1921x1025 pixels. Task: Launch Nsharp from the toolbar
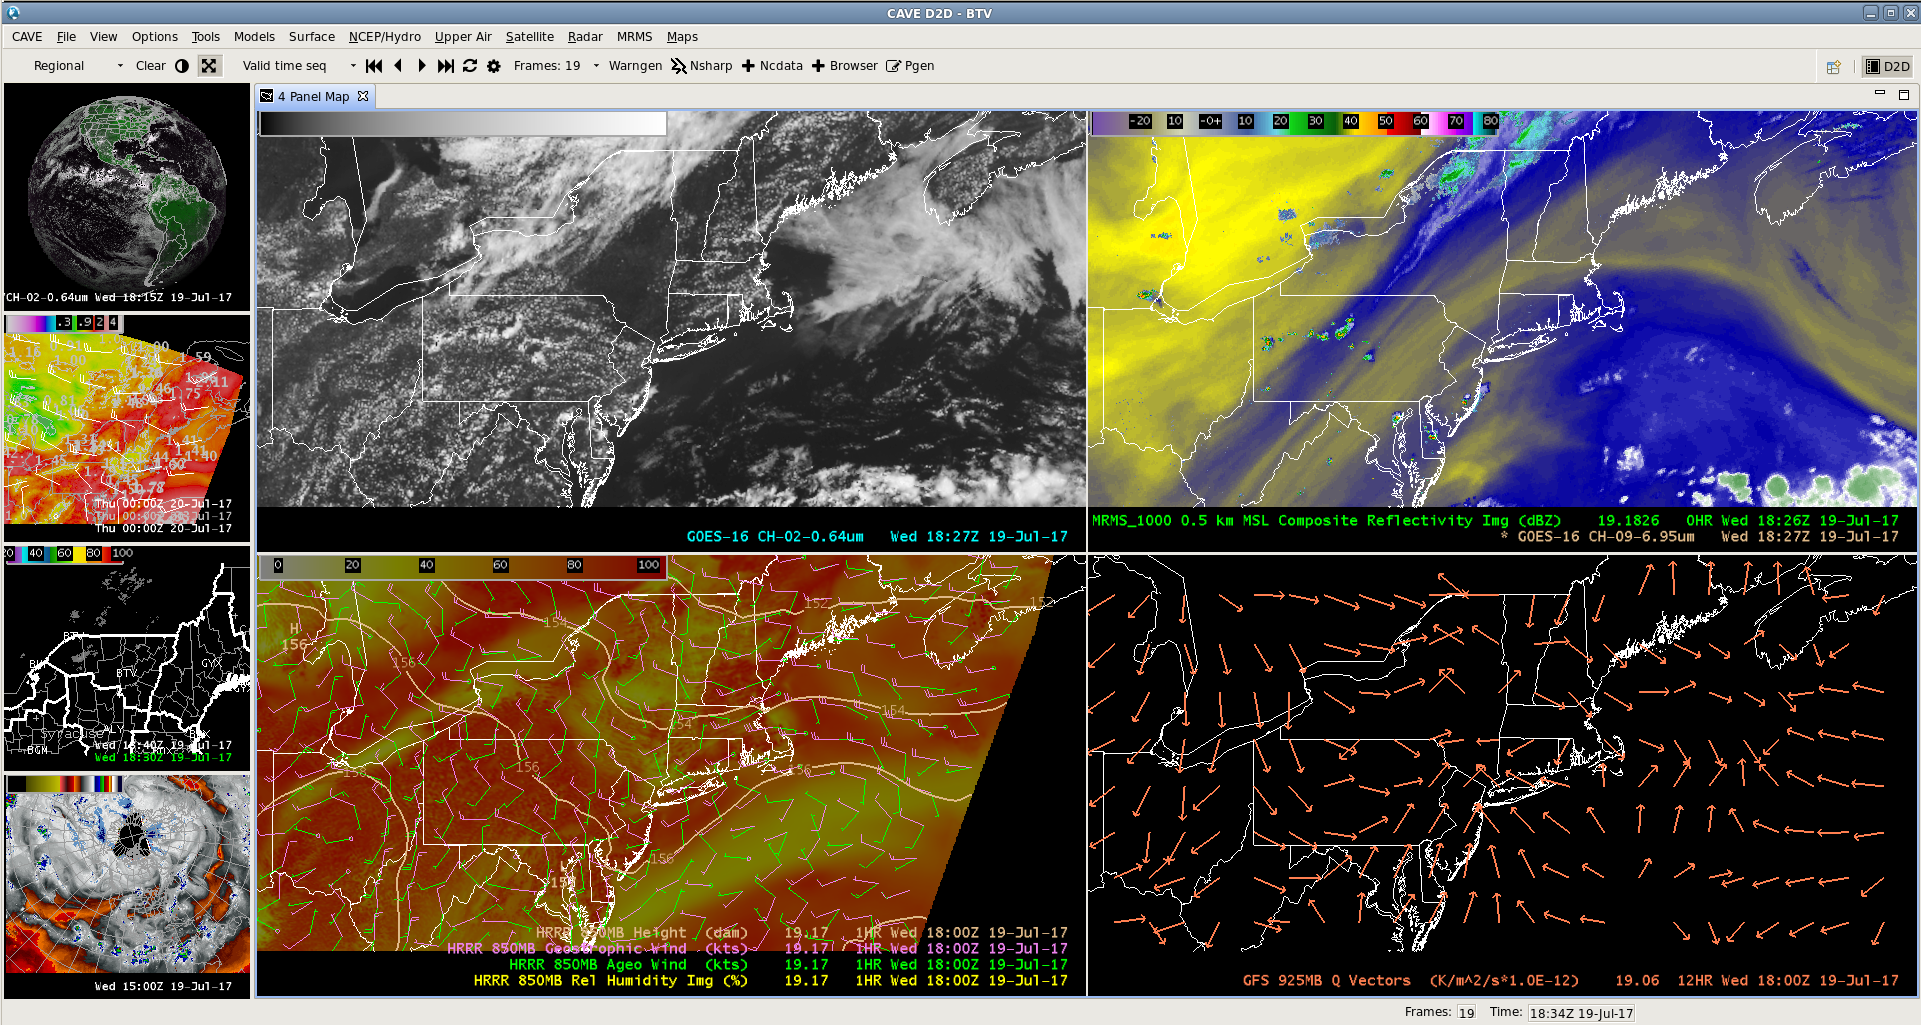point(703,66)
